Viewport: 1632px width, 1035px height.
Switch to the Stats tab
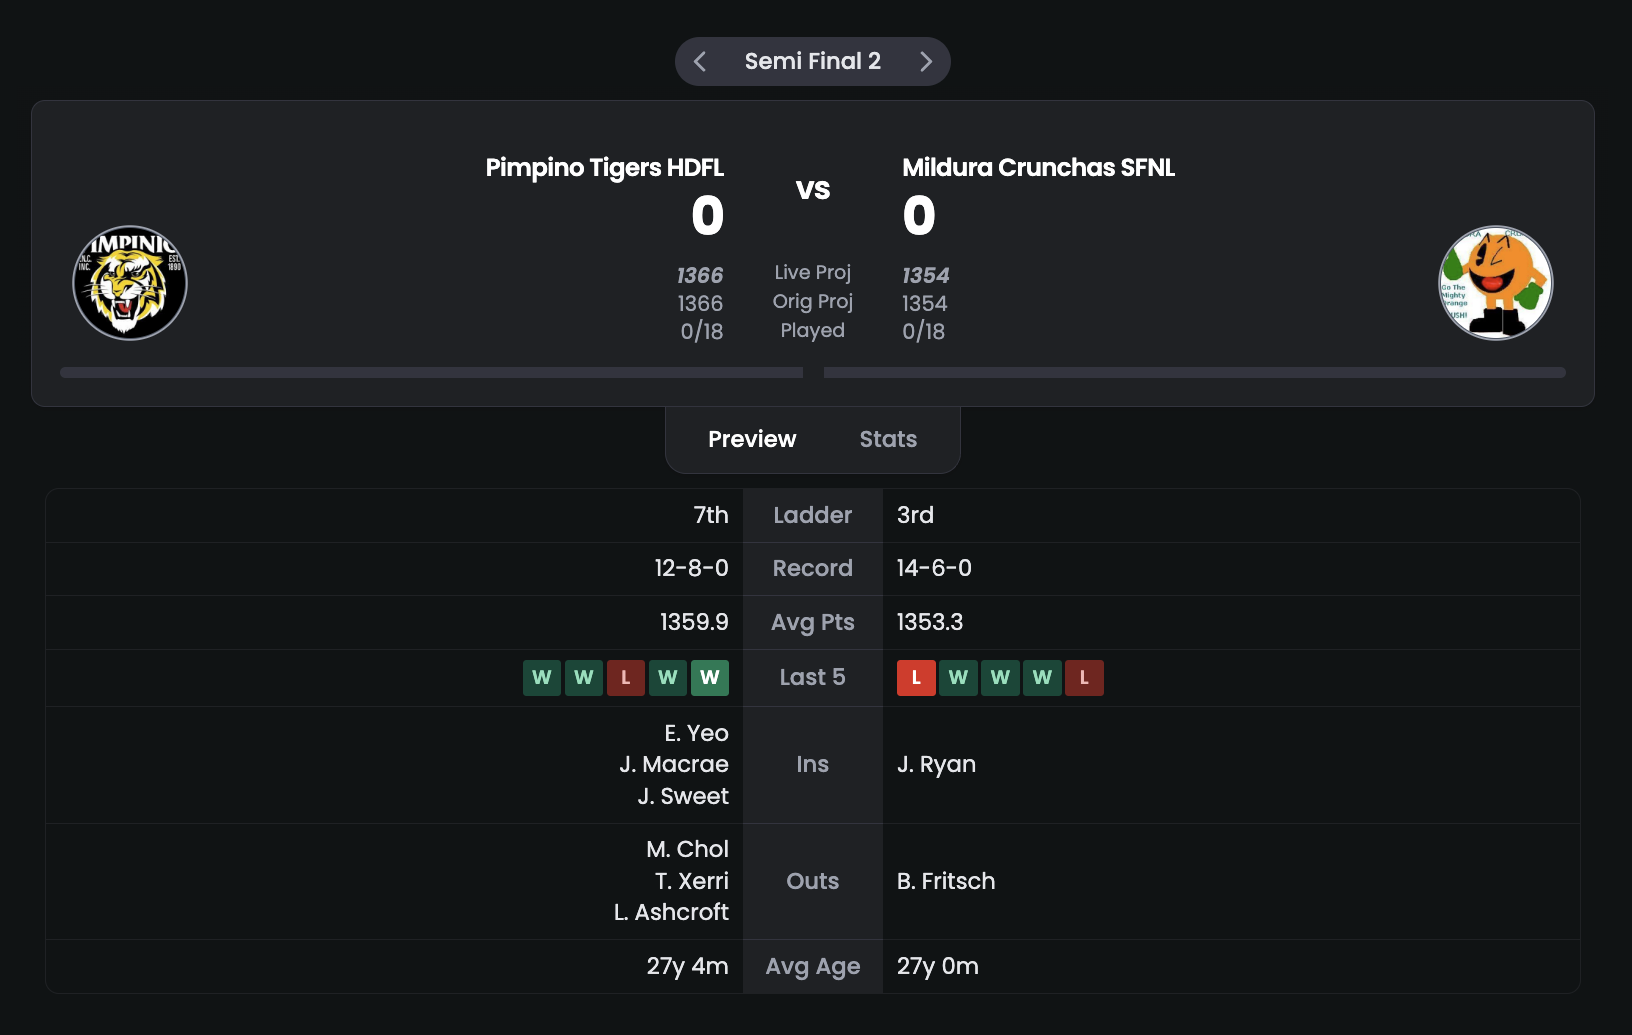coord(888,439)
